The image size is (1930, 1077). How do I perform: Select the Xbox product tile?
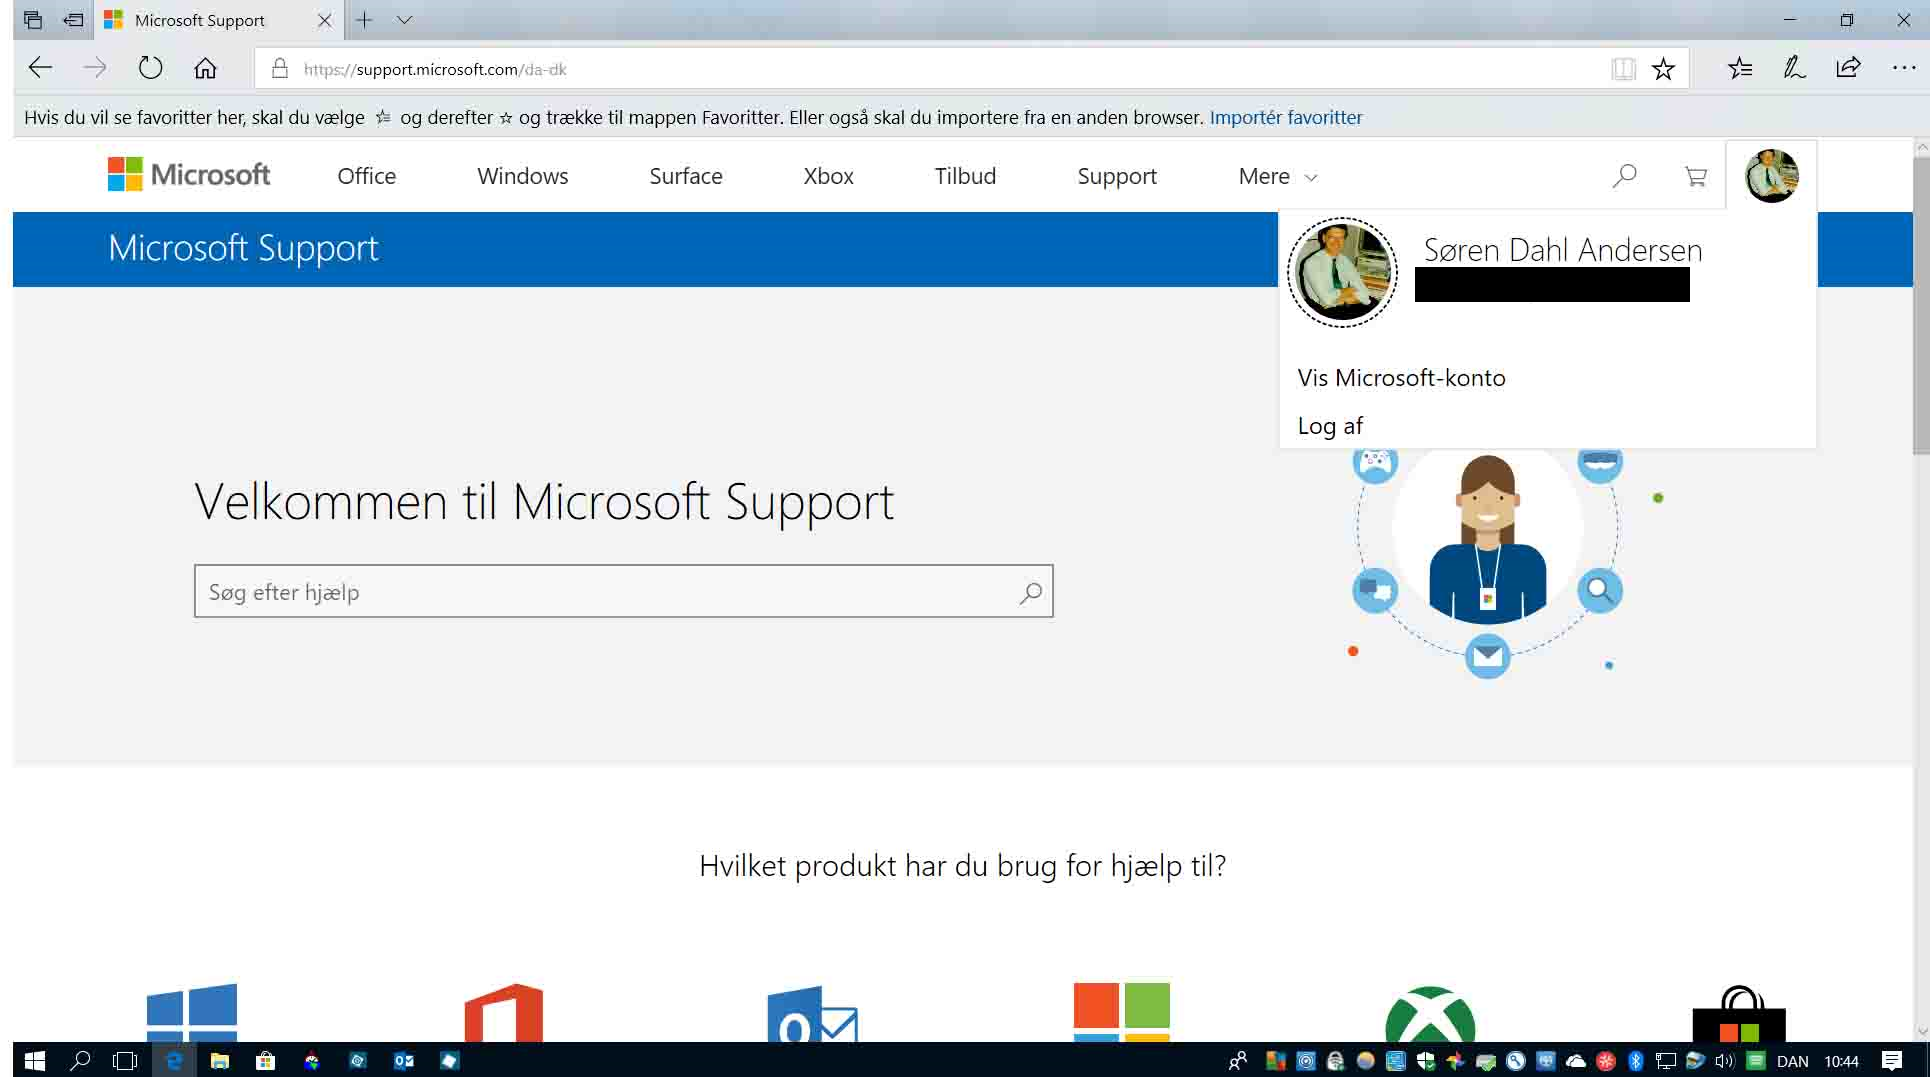1430,1014
